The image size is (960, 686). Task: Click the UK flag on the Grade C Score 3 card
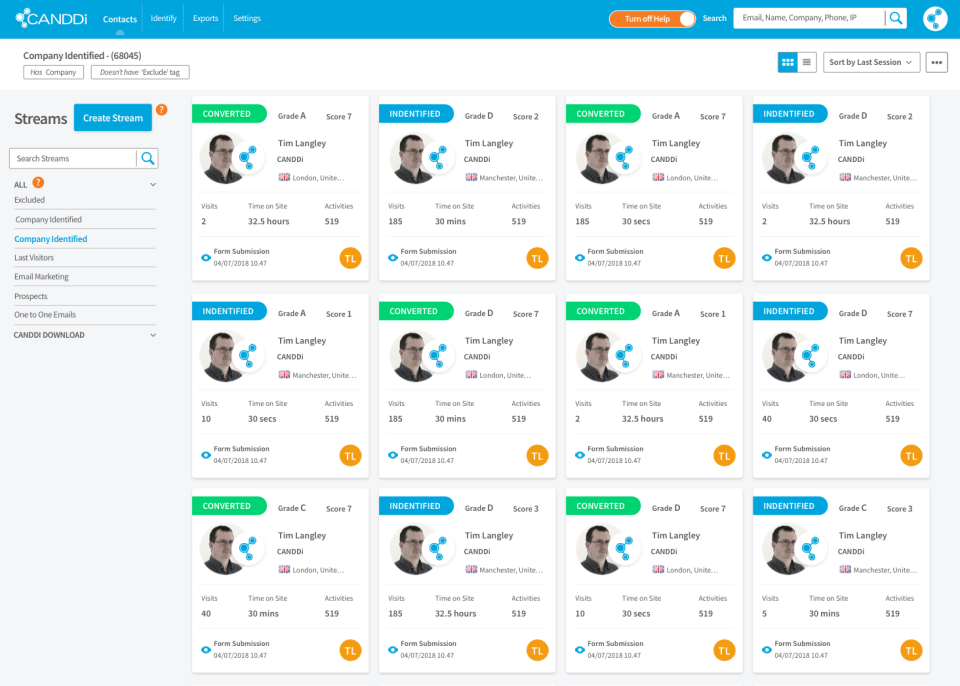pyautogui.click(x=845, y=569)
